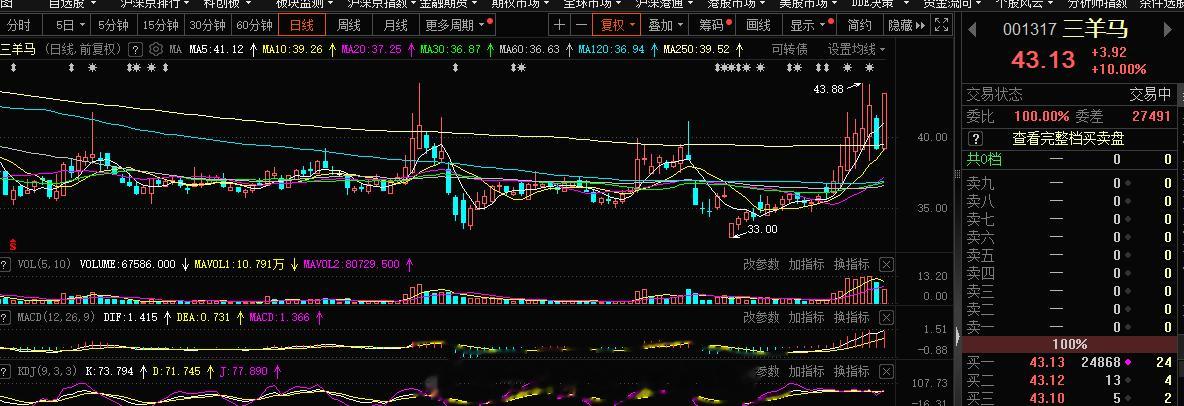This screenshot has height=406, width=1184.
Task: Expand the 科创板 menu
Action: (227, 4)
